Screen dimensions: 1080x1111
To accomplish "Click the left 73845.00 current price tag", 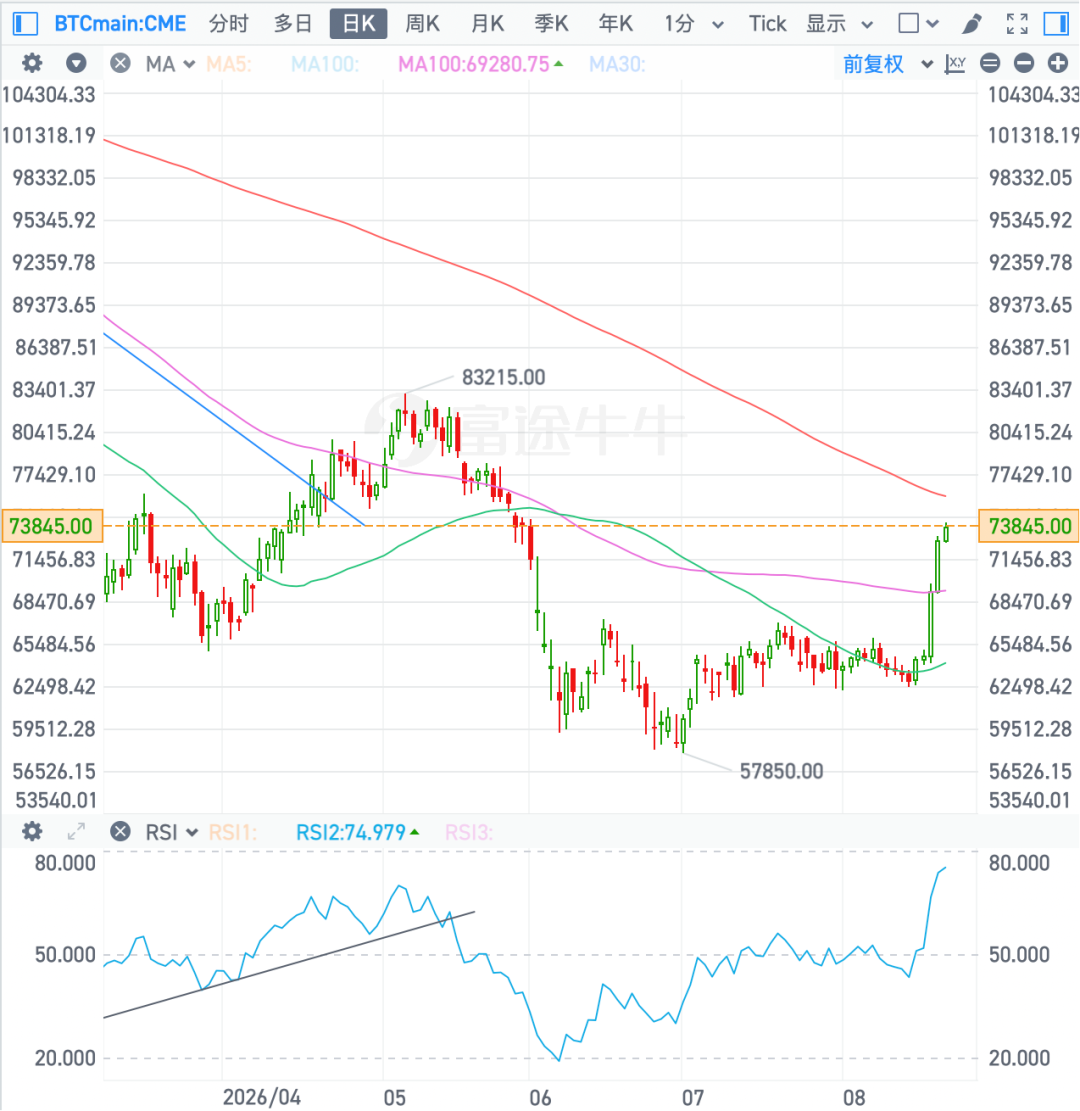I will (52, 526).
